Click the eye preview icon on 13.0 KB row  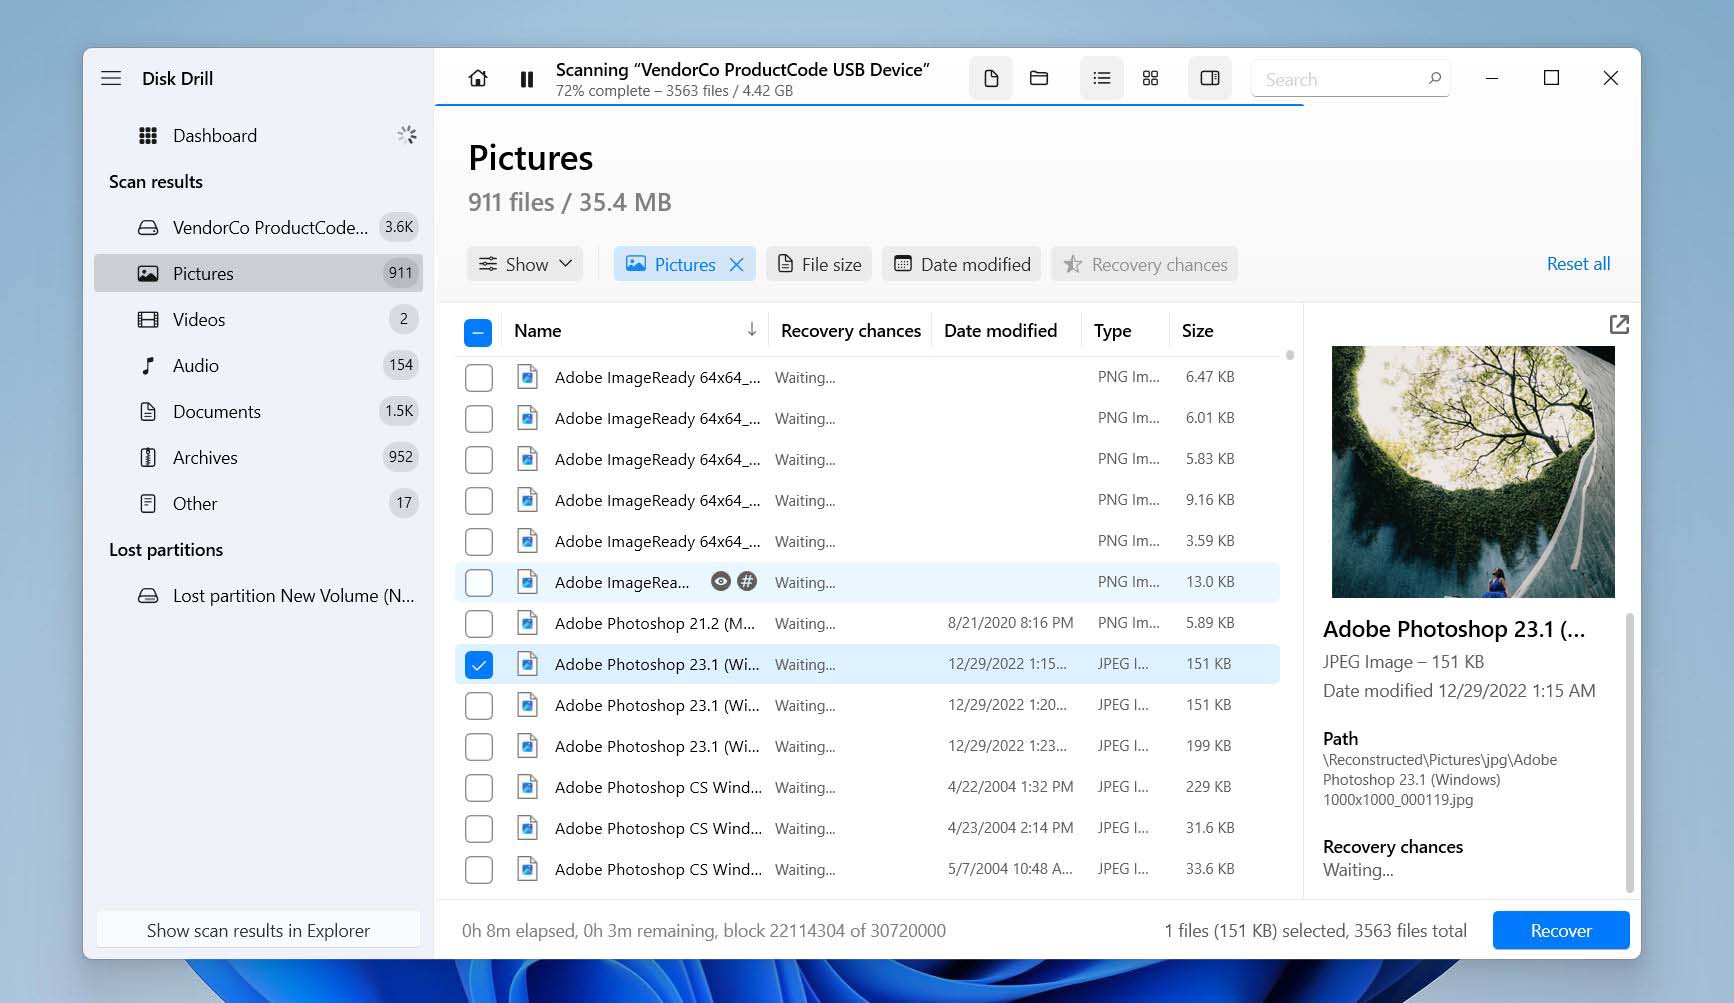[x=720, y=581]
